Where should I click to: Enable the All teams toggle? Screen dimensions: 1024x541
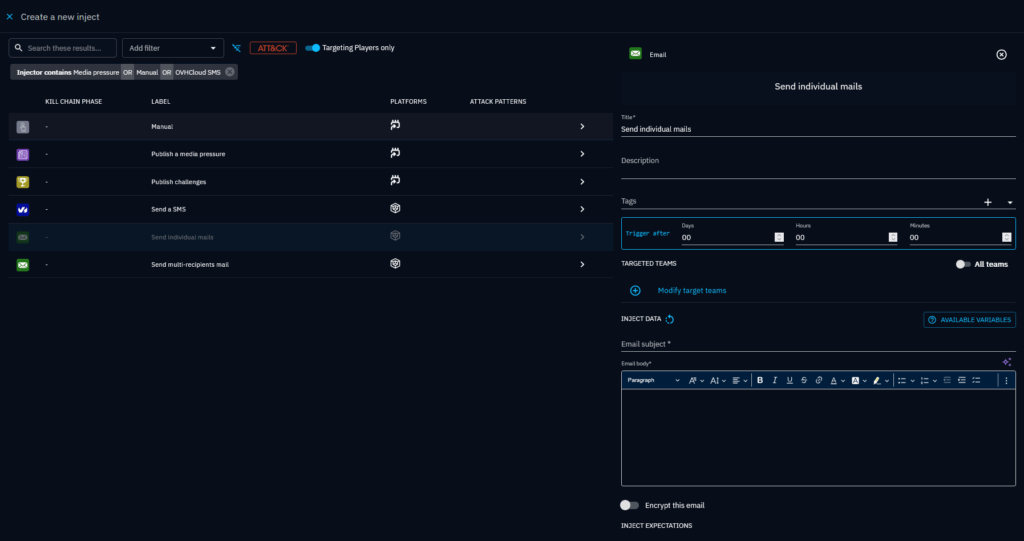(962, 264)
